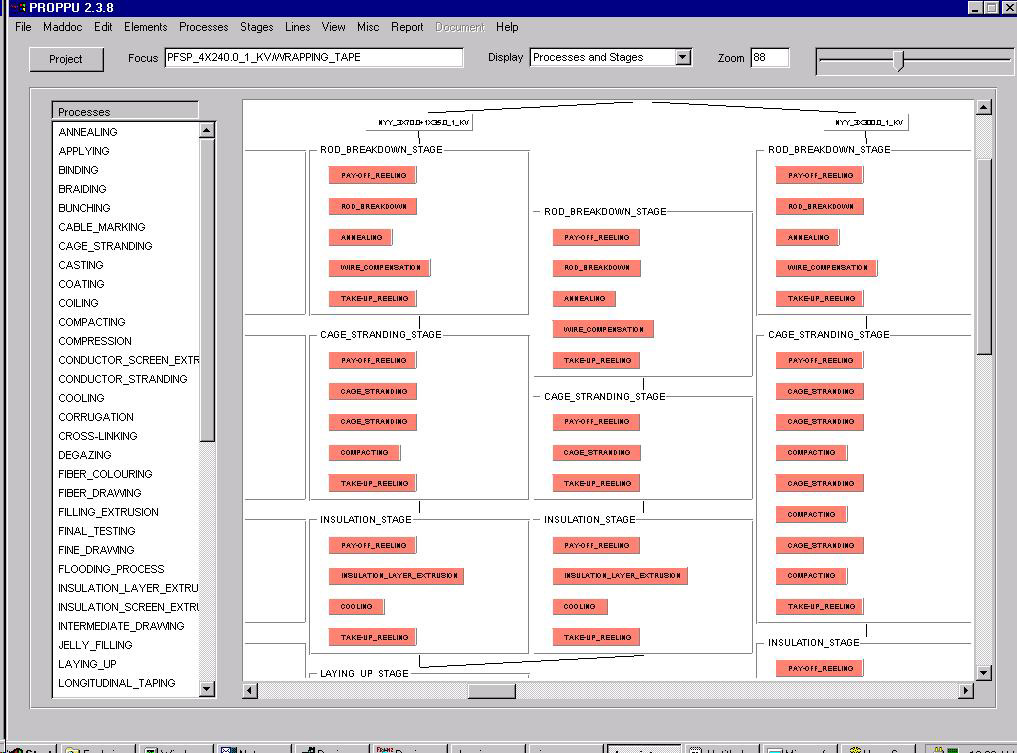Click the zoom slider handle

898,61
